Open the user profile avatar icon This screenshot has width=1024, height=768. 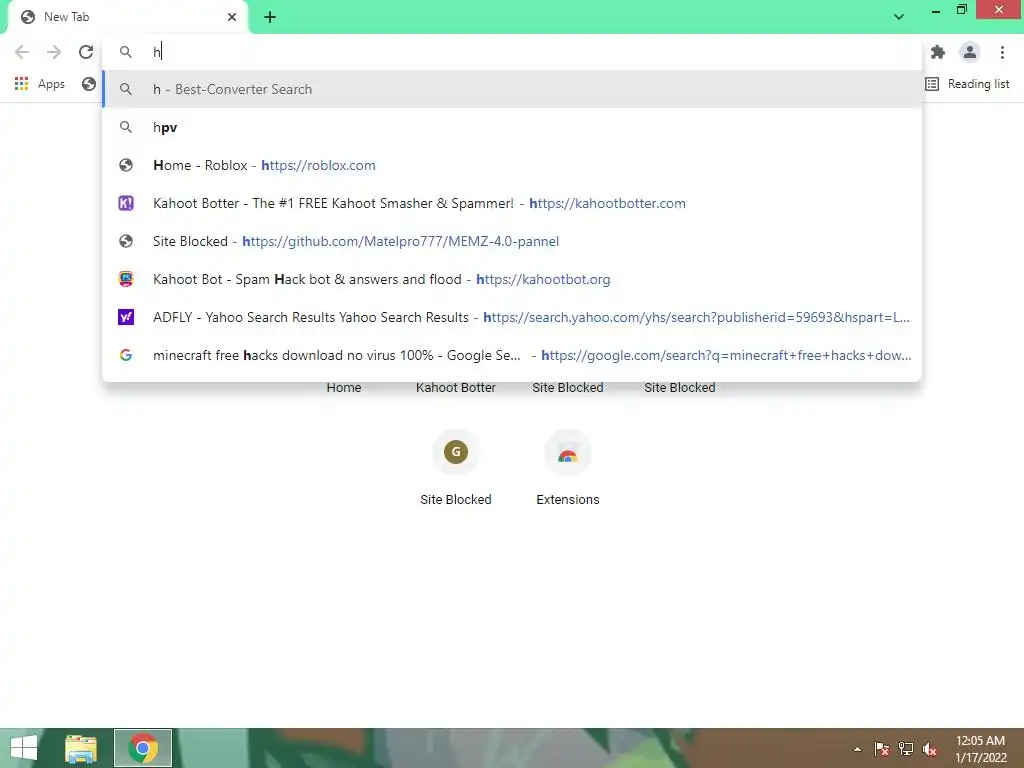(x=970, y=52)
